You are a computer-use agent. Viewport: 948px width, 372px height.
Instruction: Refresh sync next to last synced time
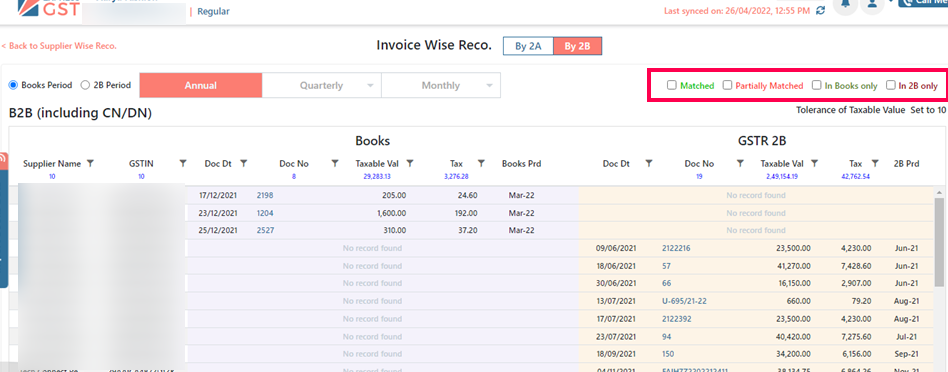[820, 11]
